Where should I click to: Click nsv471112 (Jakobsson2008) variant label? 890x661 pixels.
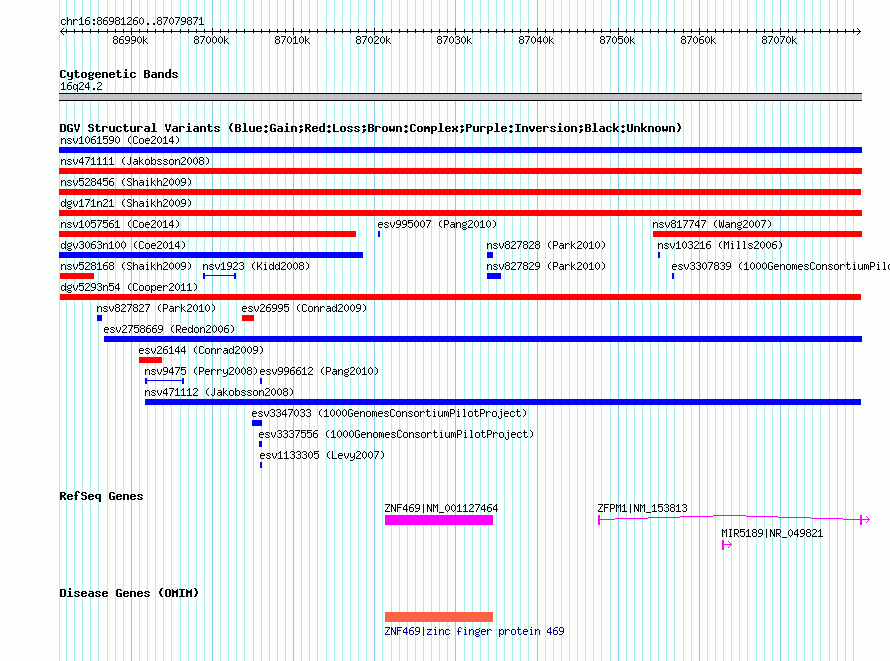click(219, 392)
